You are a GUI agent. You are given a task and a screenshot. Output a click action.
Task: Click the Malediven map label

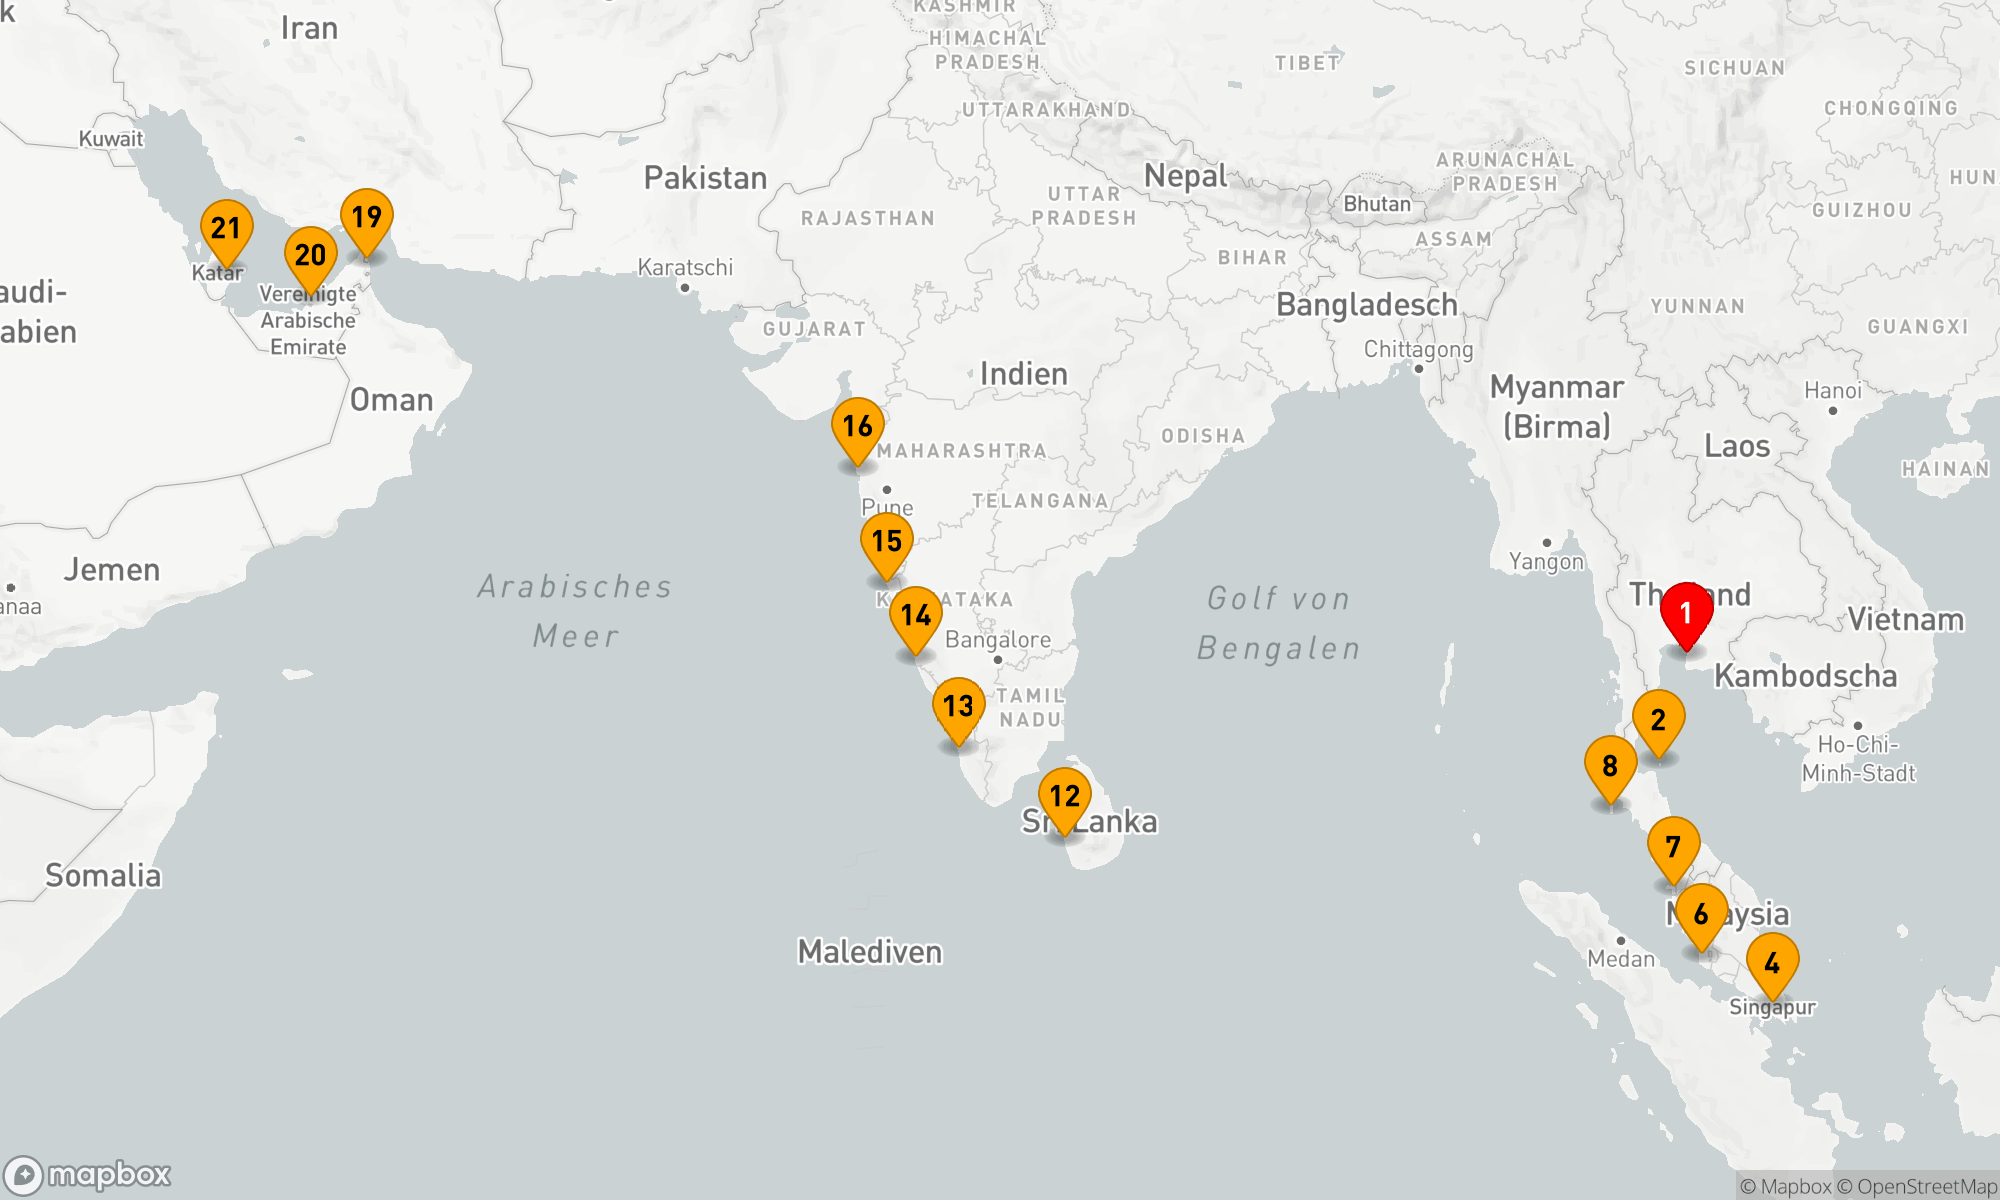(869, 951)
